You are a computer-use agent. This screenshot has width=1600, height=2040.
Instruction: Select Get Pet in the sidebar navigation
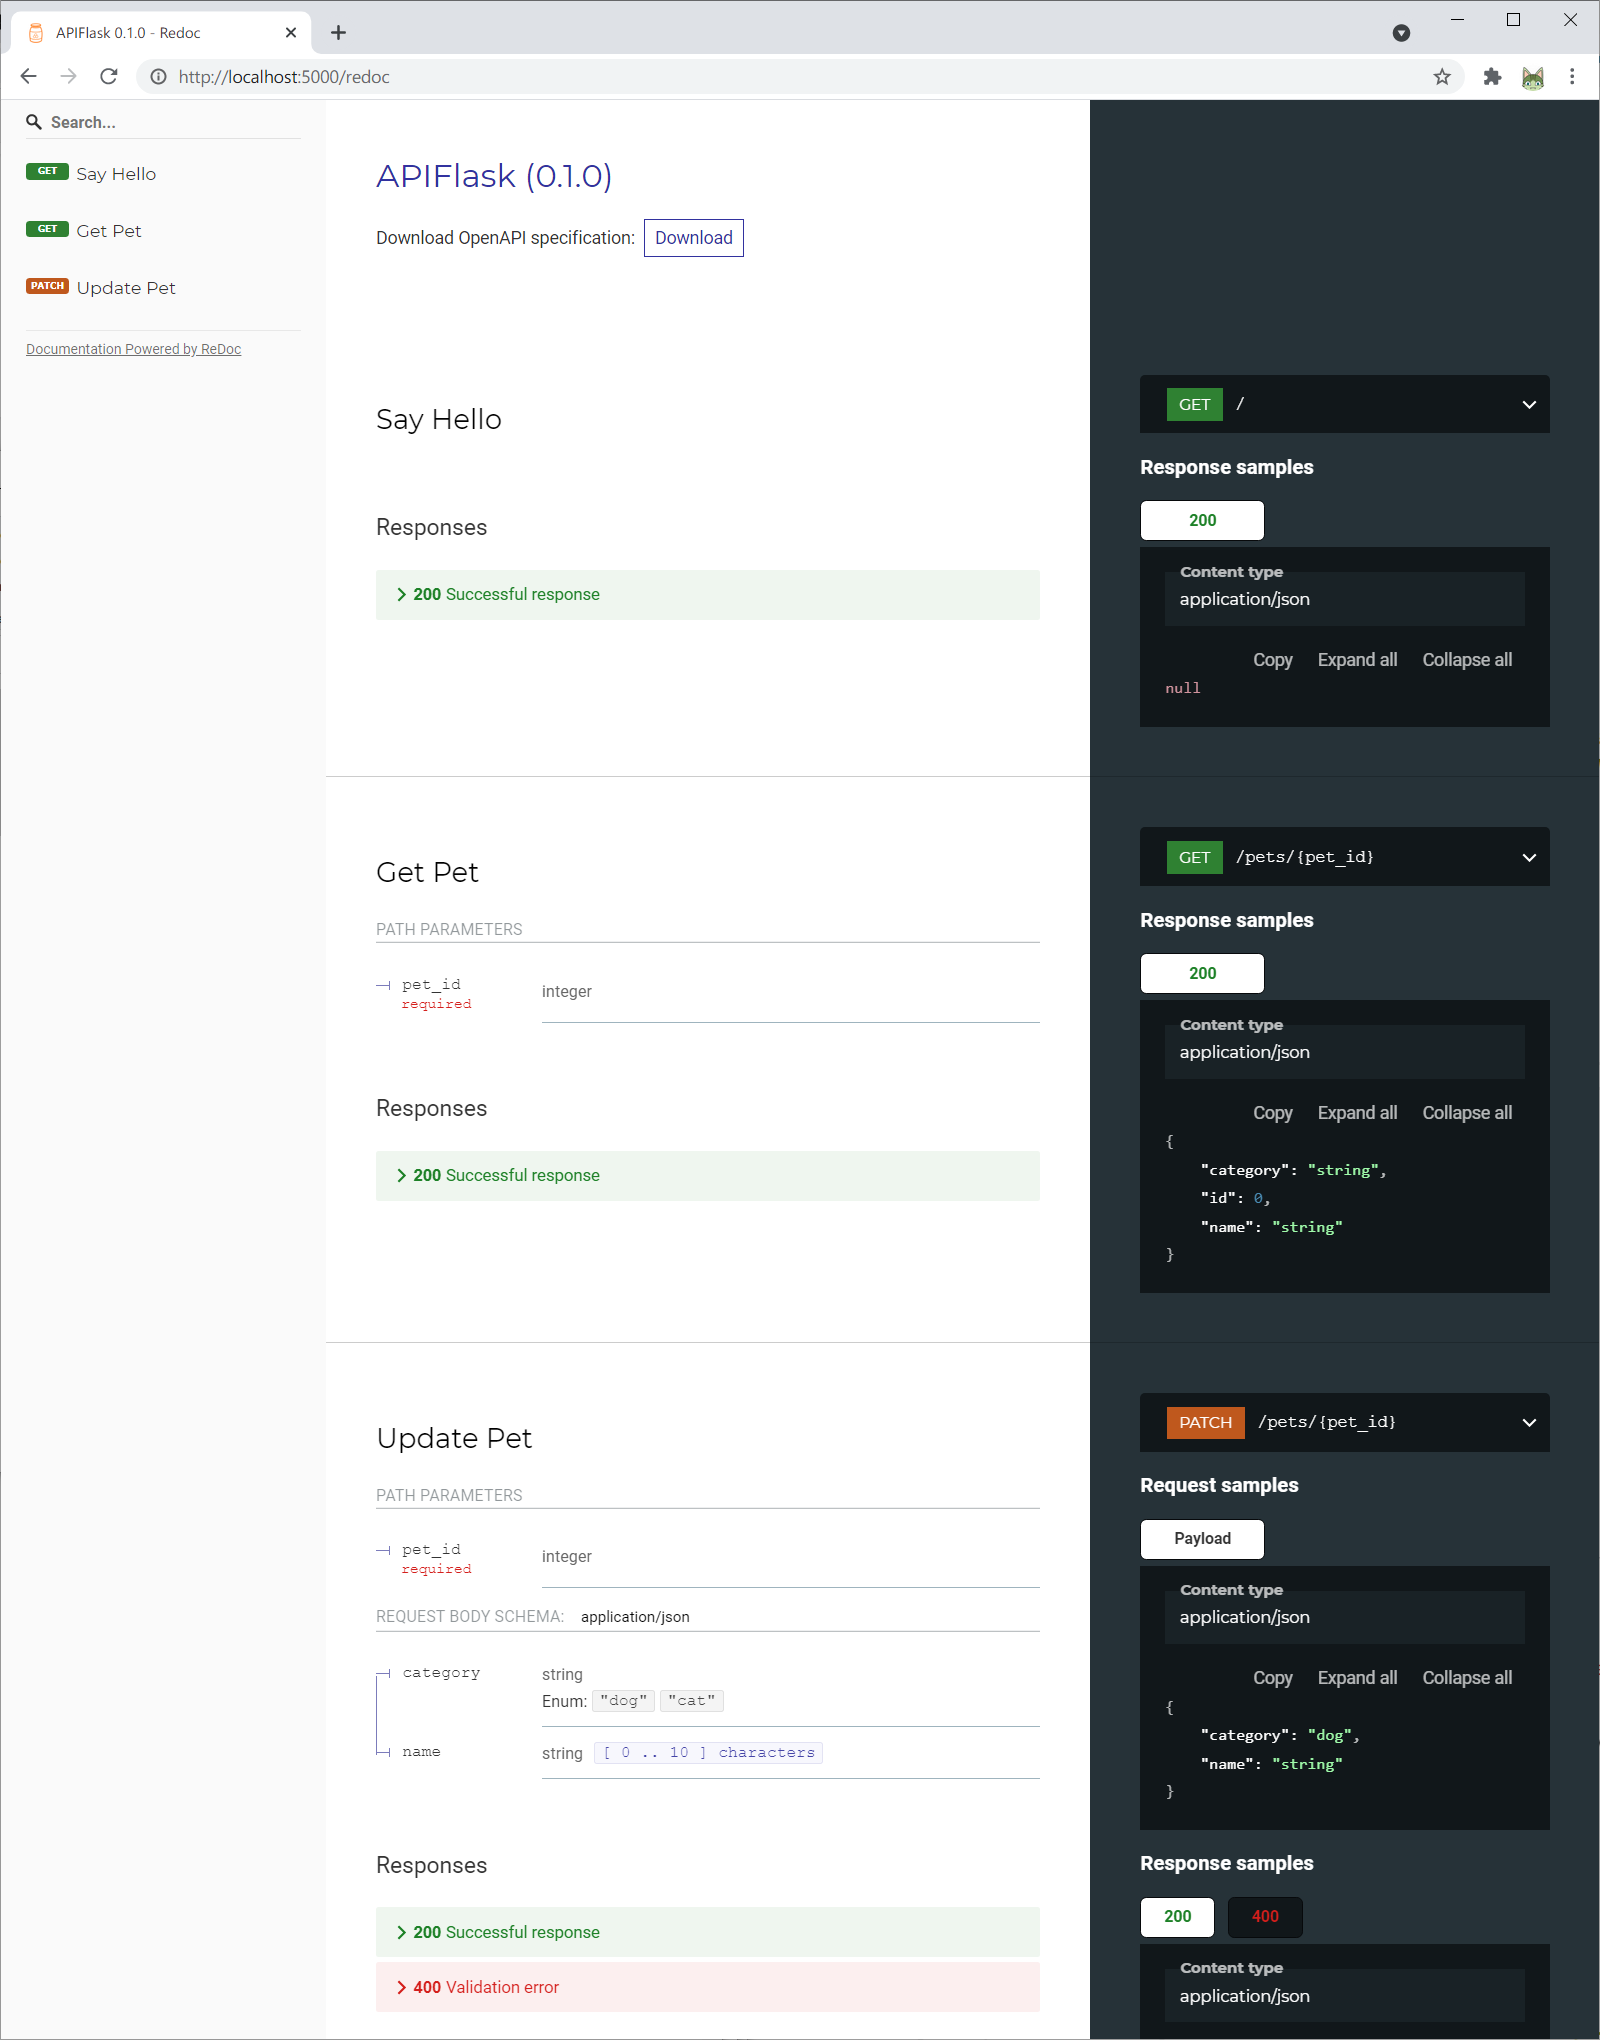(x=108, y=230)
